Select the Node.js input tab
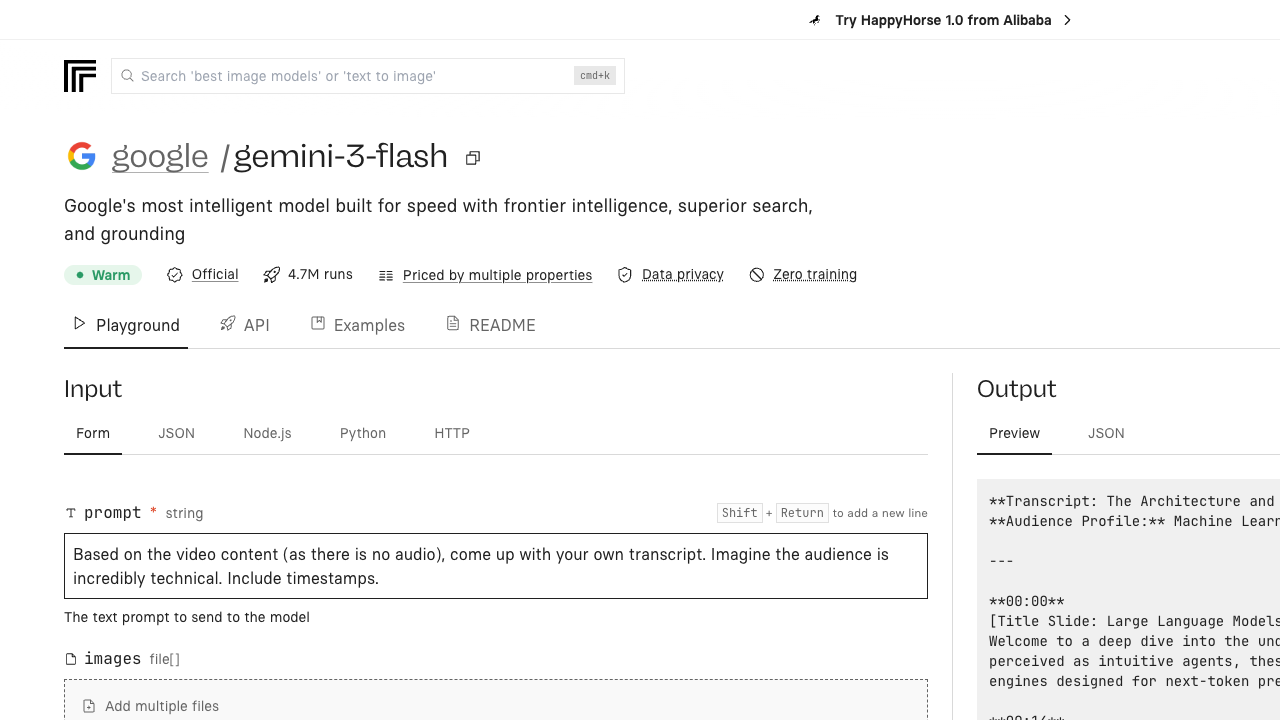 tap(267, 434)
